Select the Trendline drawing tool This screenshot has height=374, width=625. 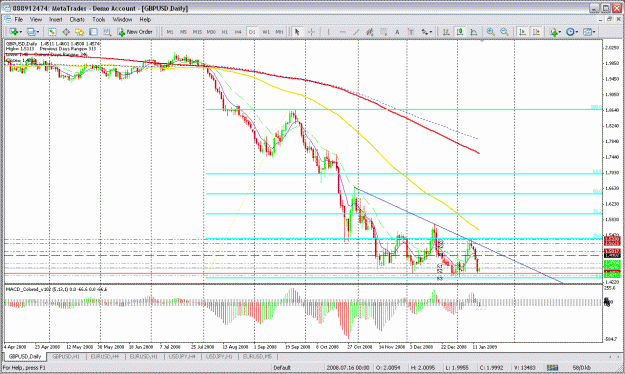pos(356,32)
